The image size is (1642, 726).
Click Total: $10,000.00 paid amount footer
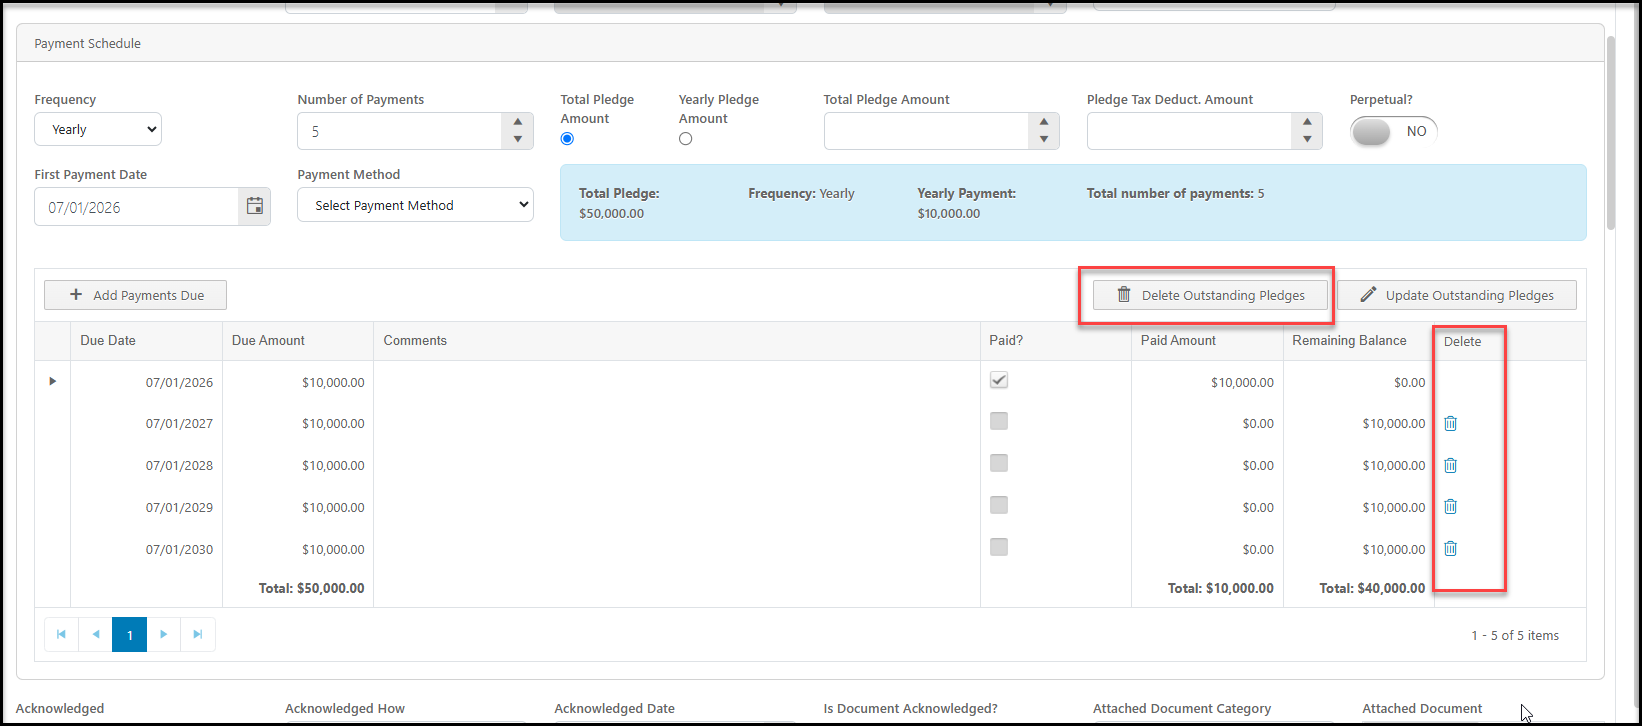point(1221,588)
